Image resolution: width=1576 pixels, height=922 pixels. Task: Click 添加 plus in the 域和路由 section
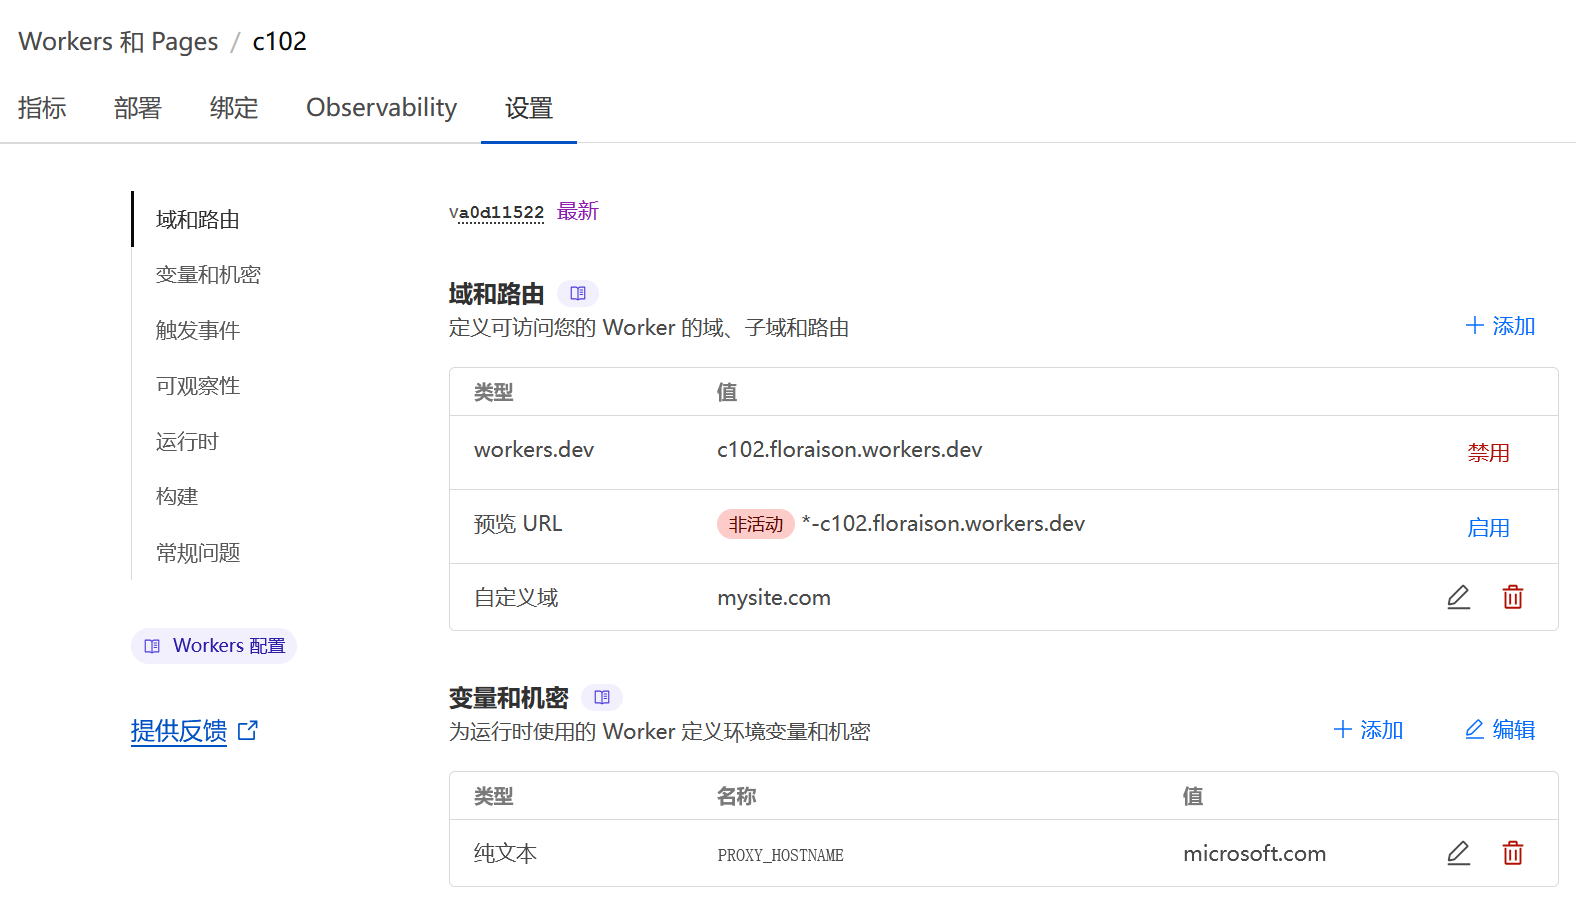pyautogui.click(x=1499, y=326)
